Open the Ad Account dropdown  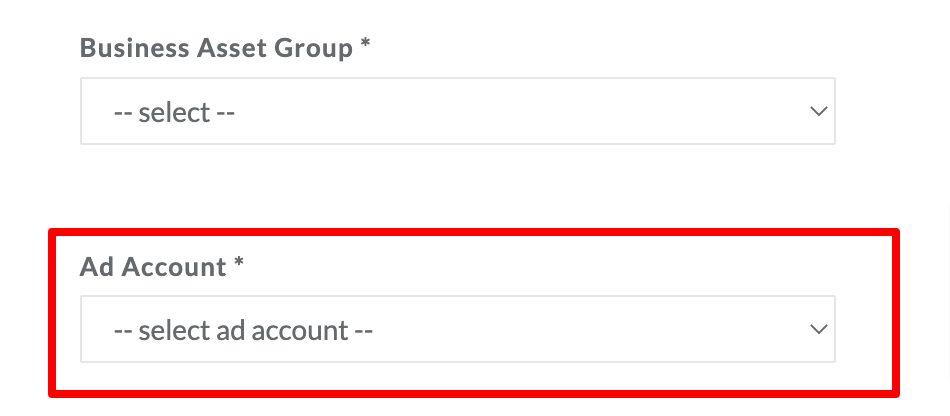[x=457, y=329]
